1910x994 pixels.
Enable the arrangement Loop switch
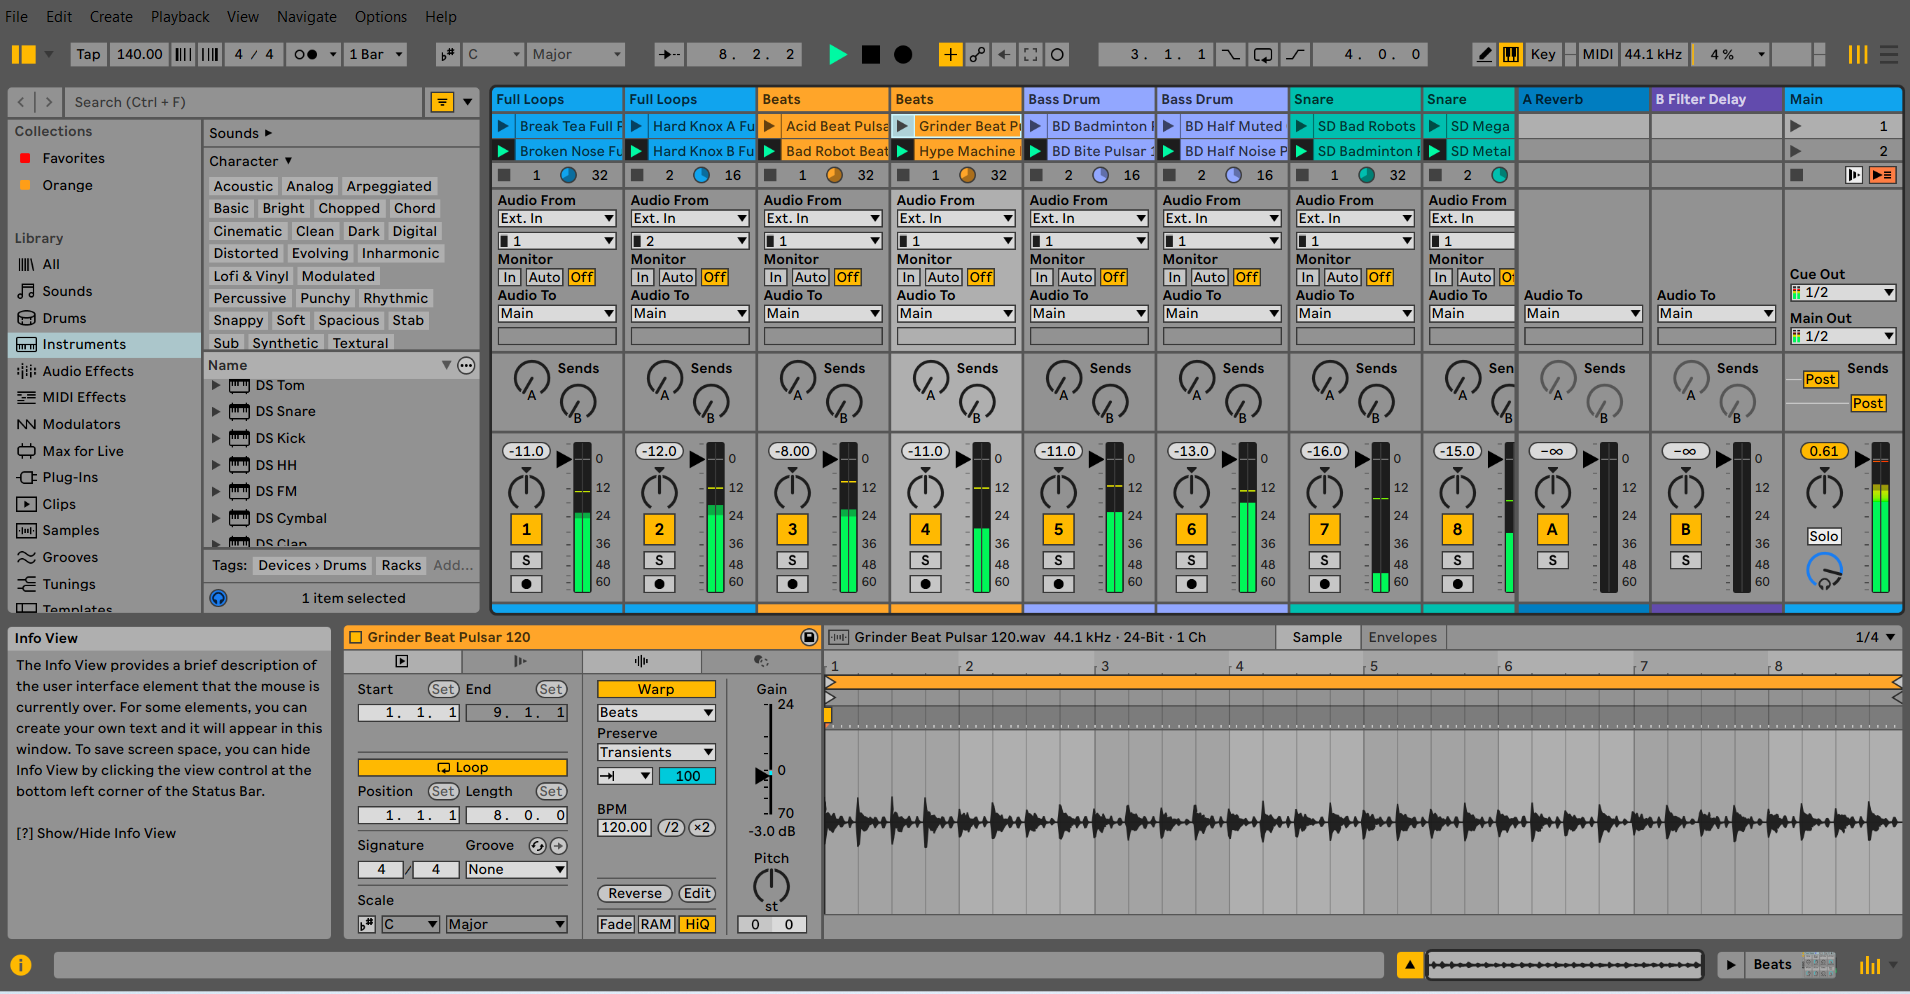click(1262, 54)
